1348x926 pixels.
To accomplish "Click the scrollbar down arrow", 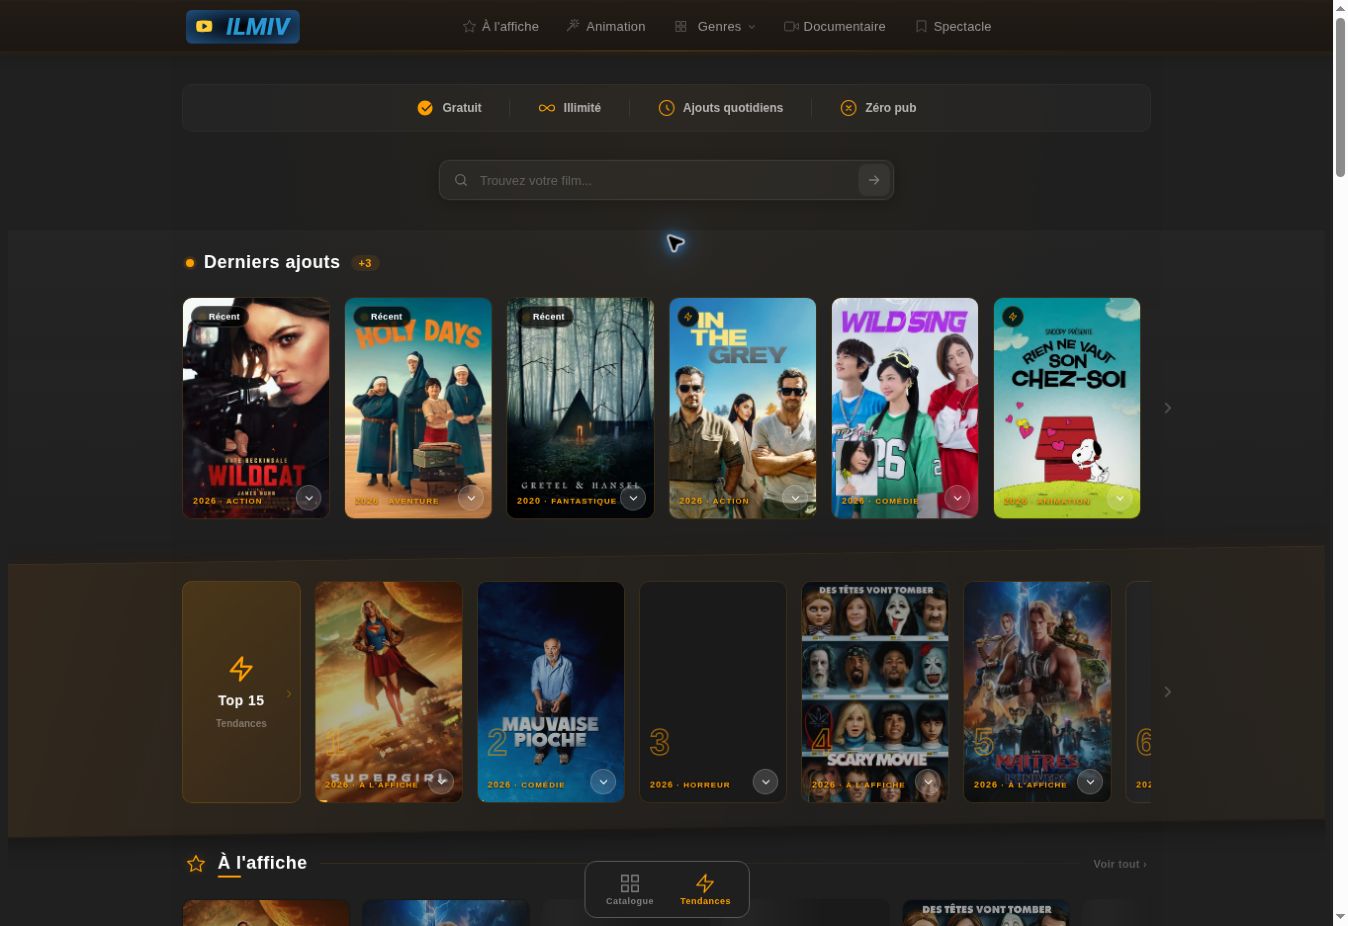I will (1340, 917).
